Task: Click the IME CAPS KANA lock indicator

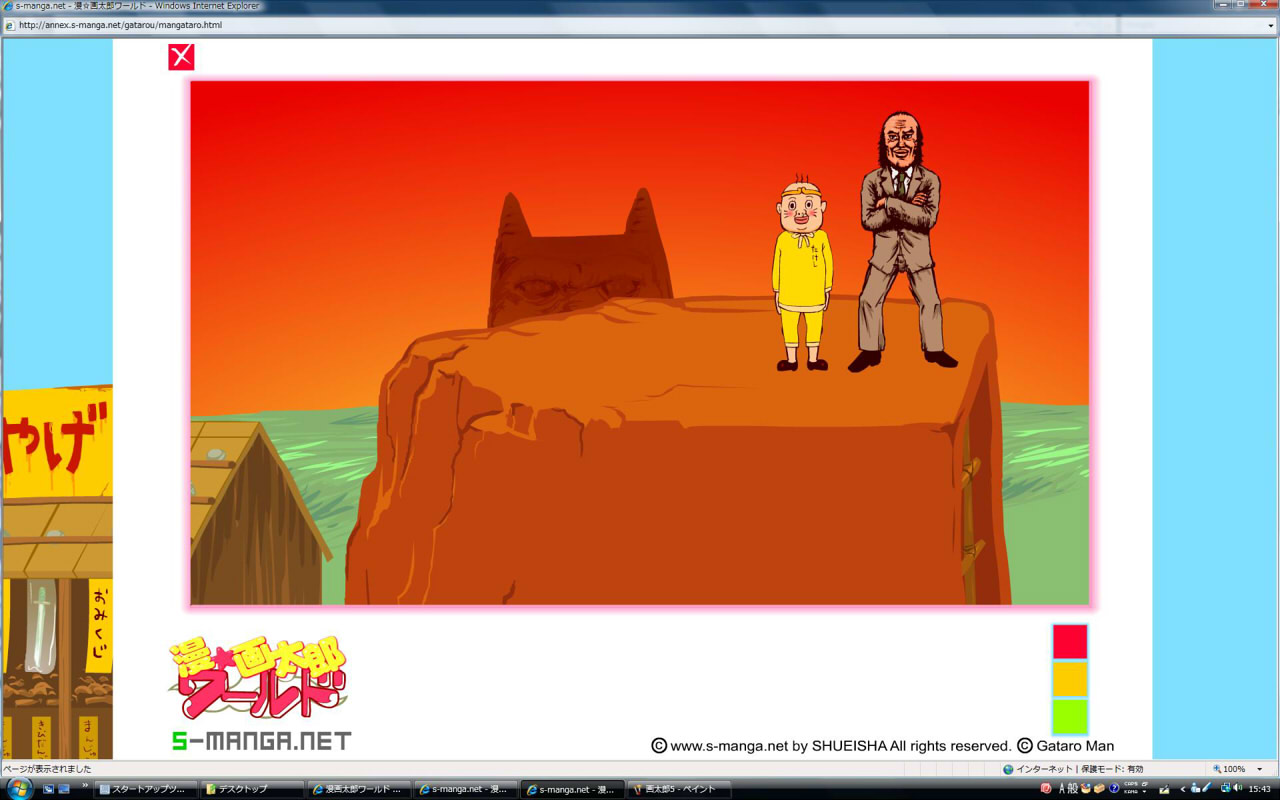Action: tap(1132, 788)
